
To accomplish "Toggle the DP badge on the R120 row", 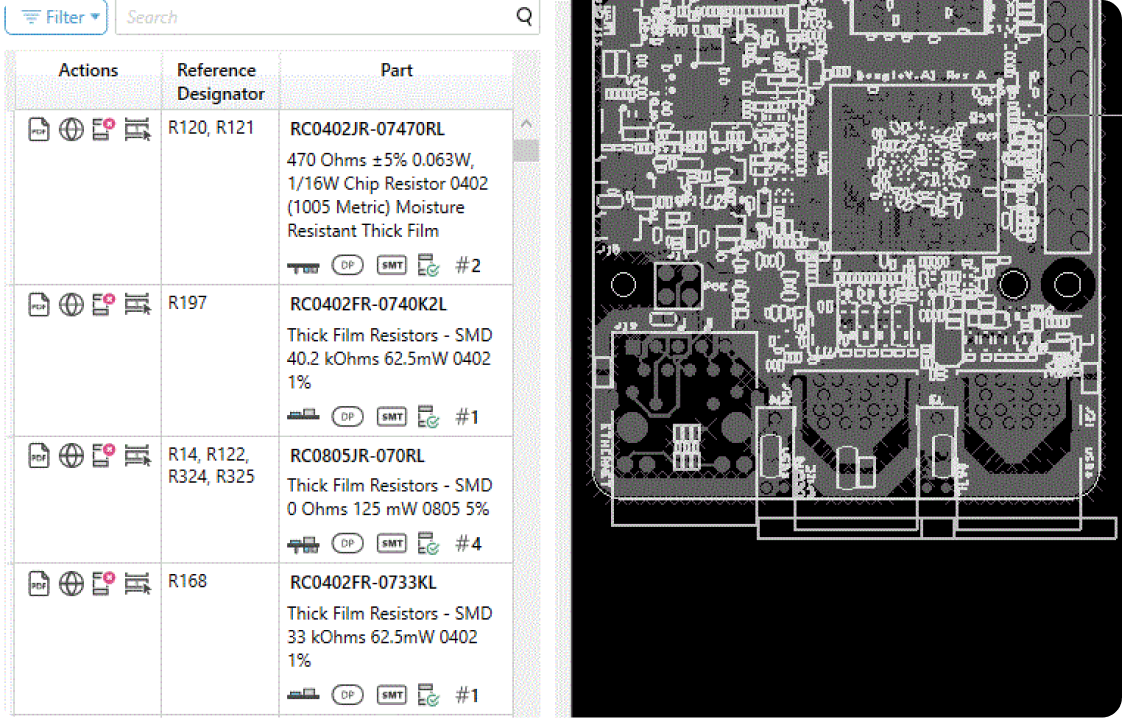I will click(x=347, y=265).
